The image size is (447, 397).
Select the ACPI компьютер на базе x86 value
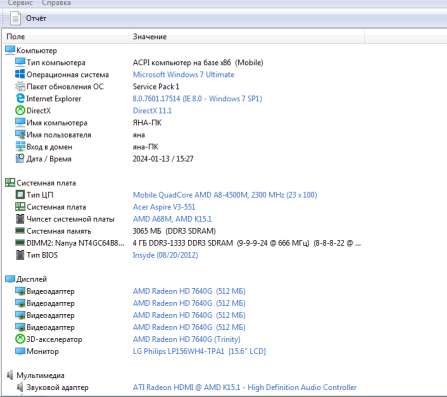click(x=198, y=62)
